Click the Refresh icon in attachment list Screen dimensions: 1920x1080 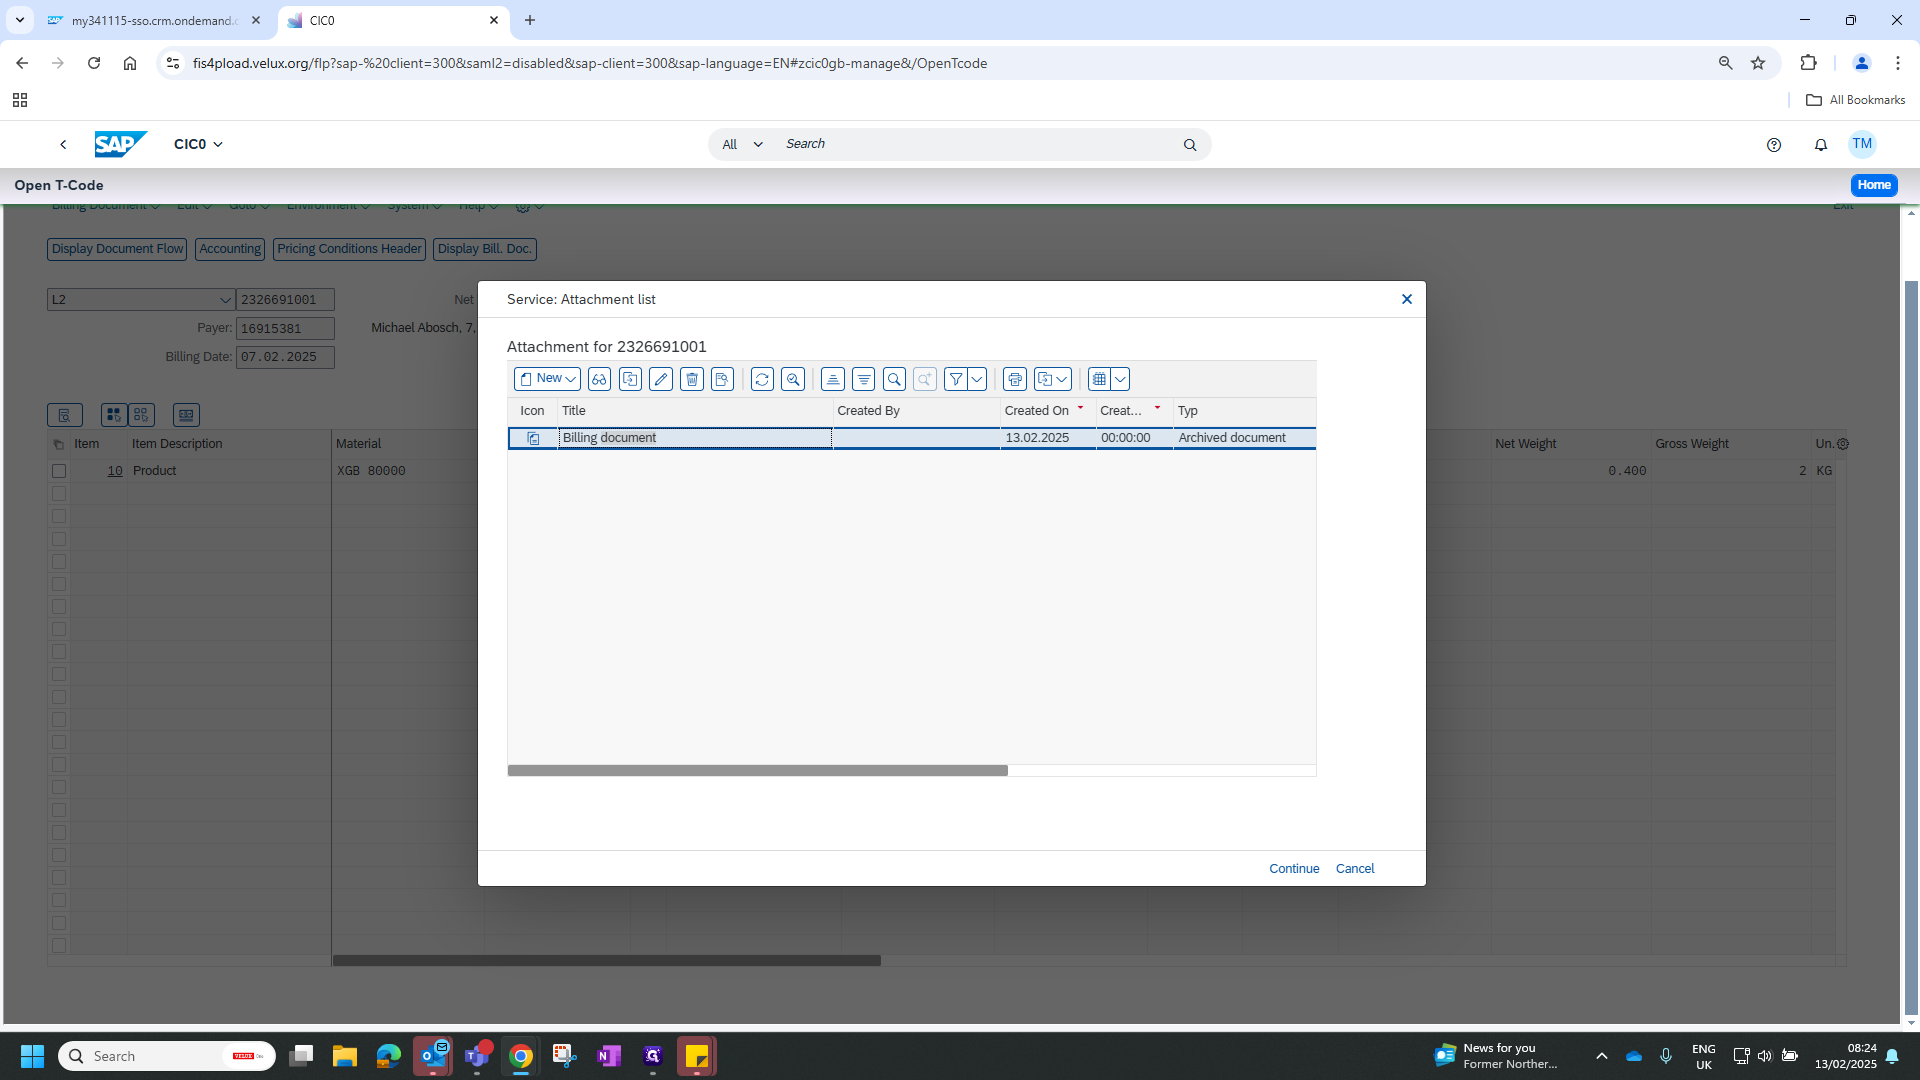762,379
